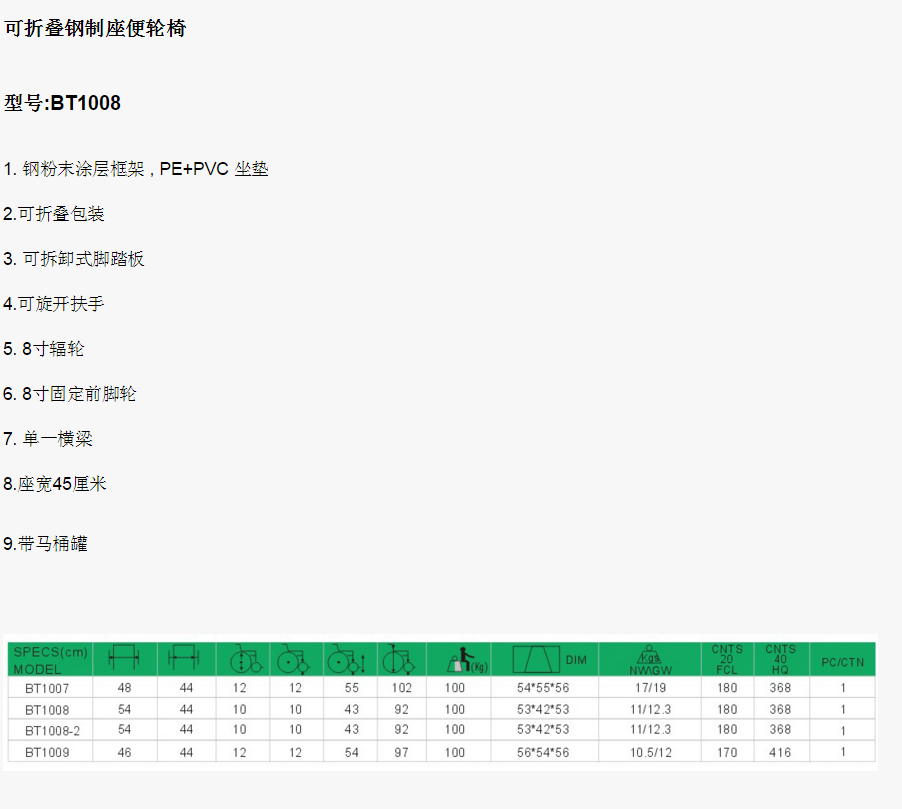Click the CNTS 40 HQ column header
This screenshot has height=809, width=902.
(x=781, y=659)
